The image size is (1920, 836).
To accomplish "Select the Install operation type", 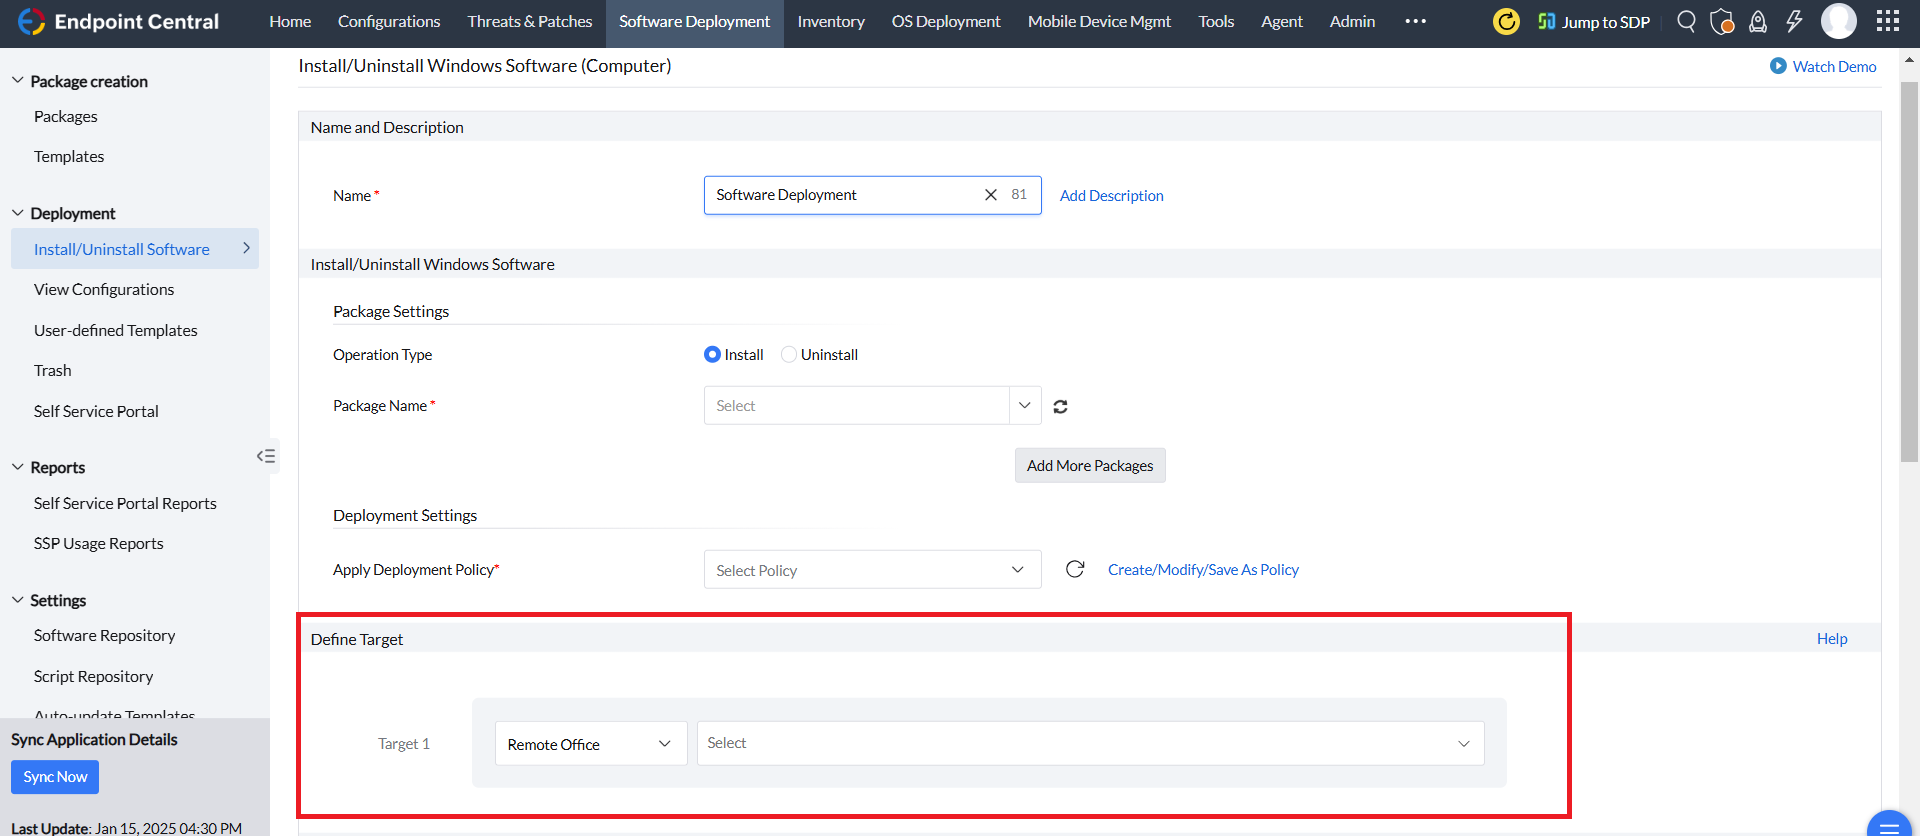I will coord(734,355).
